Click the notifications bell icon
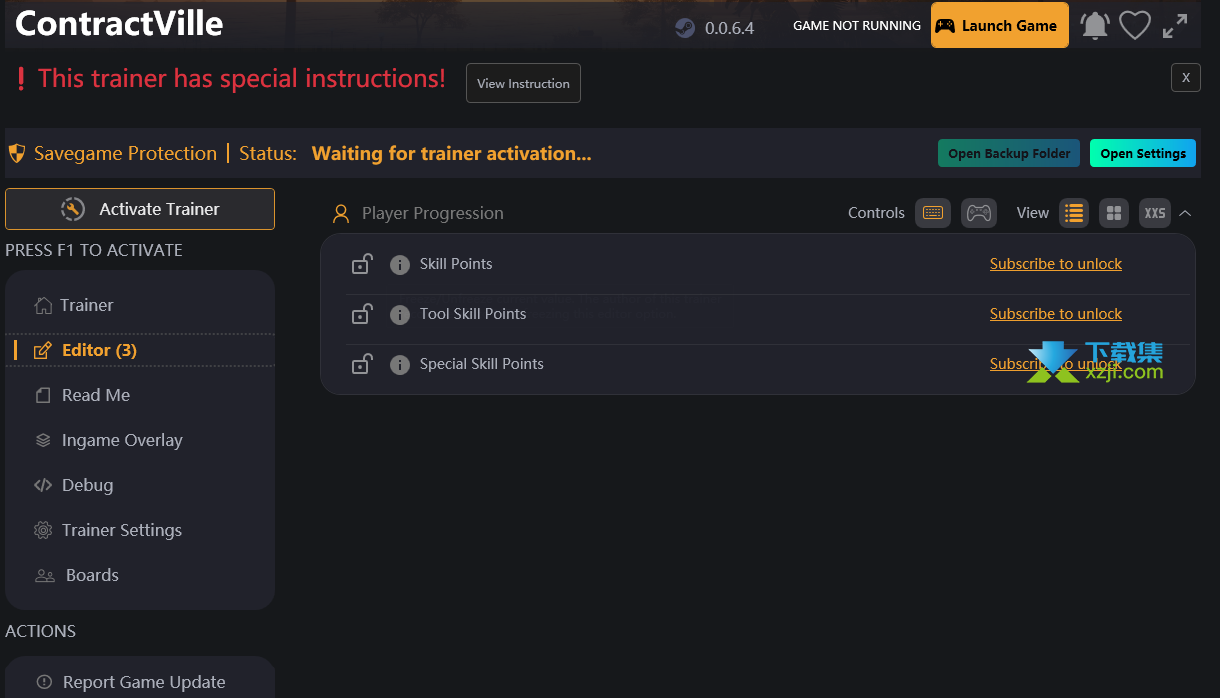The height and width of the screenshot is (698, 1220). click(1095, 26)
